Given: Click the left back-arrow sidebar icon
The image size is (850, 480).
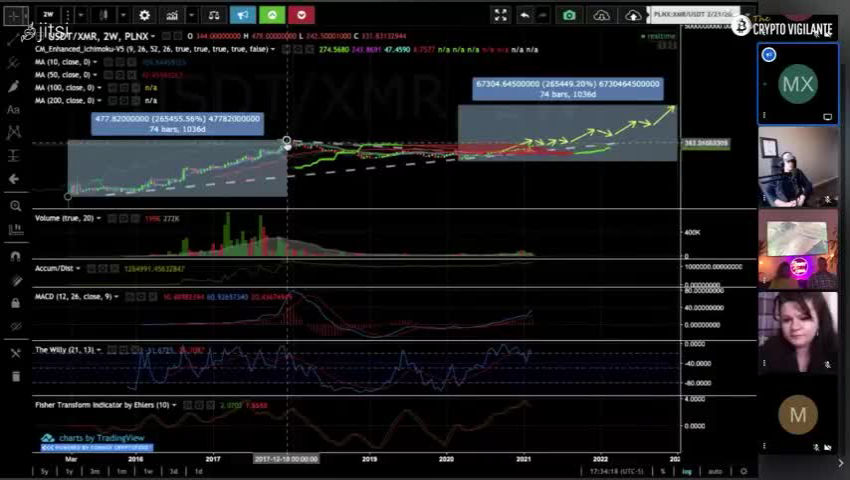Looking at the screenshot, I should click(14, 179).
